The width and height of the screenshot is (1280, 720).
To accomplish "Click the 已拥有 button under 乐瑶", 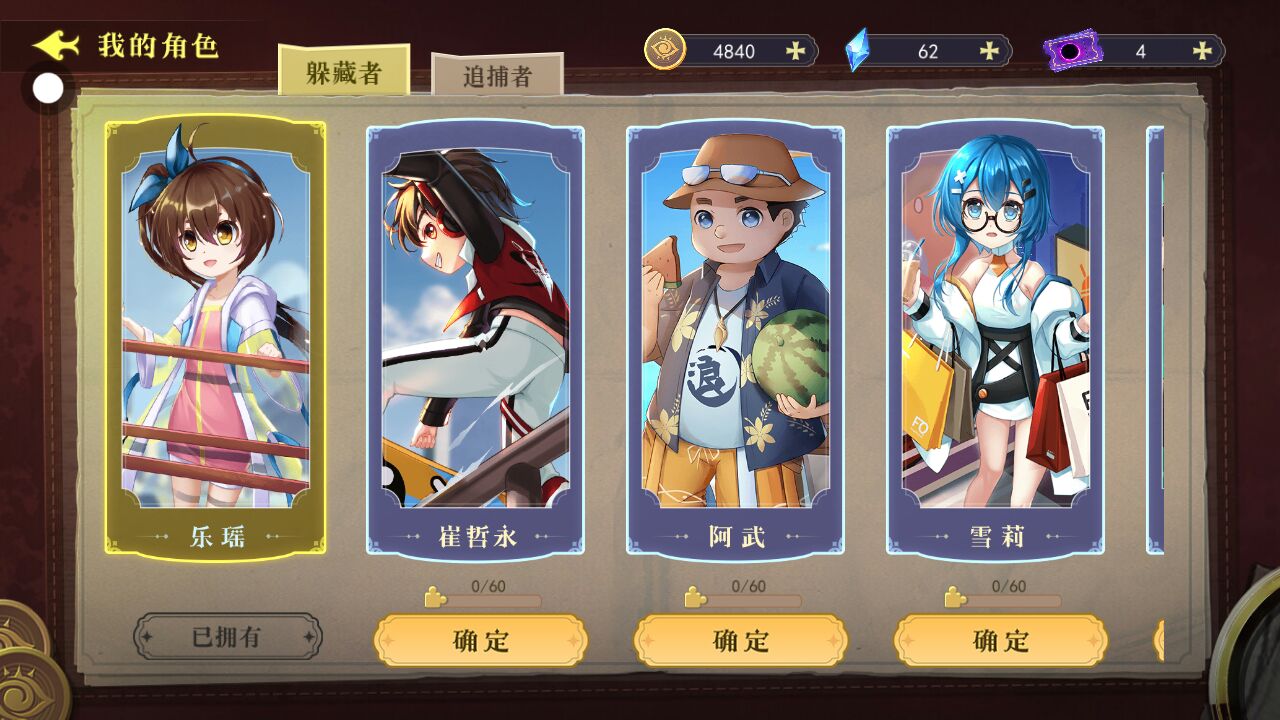I will (x=228, y=637).
